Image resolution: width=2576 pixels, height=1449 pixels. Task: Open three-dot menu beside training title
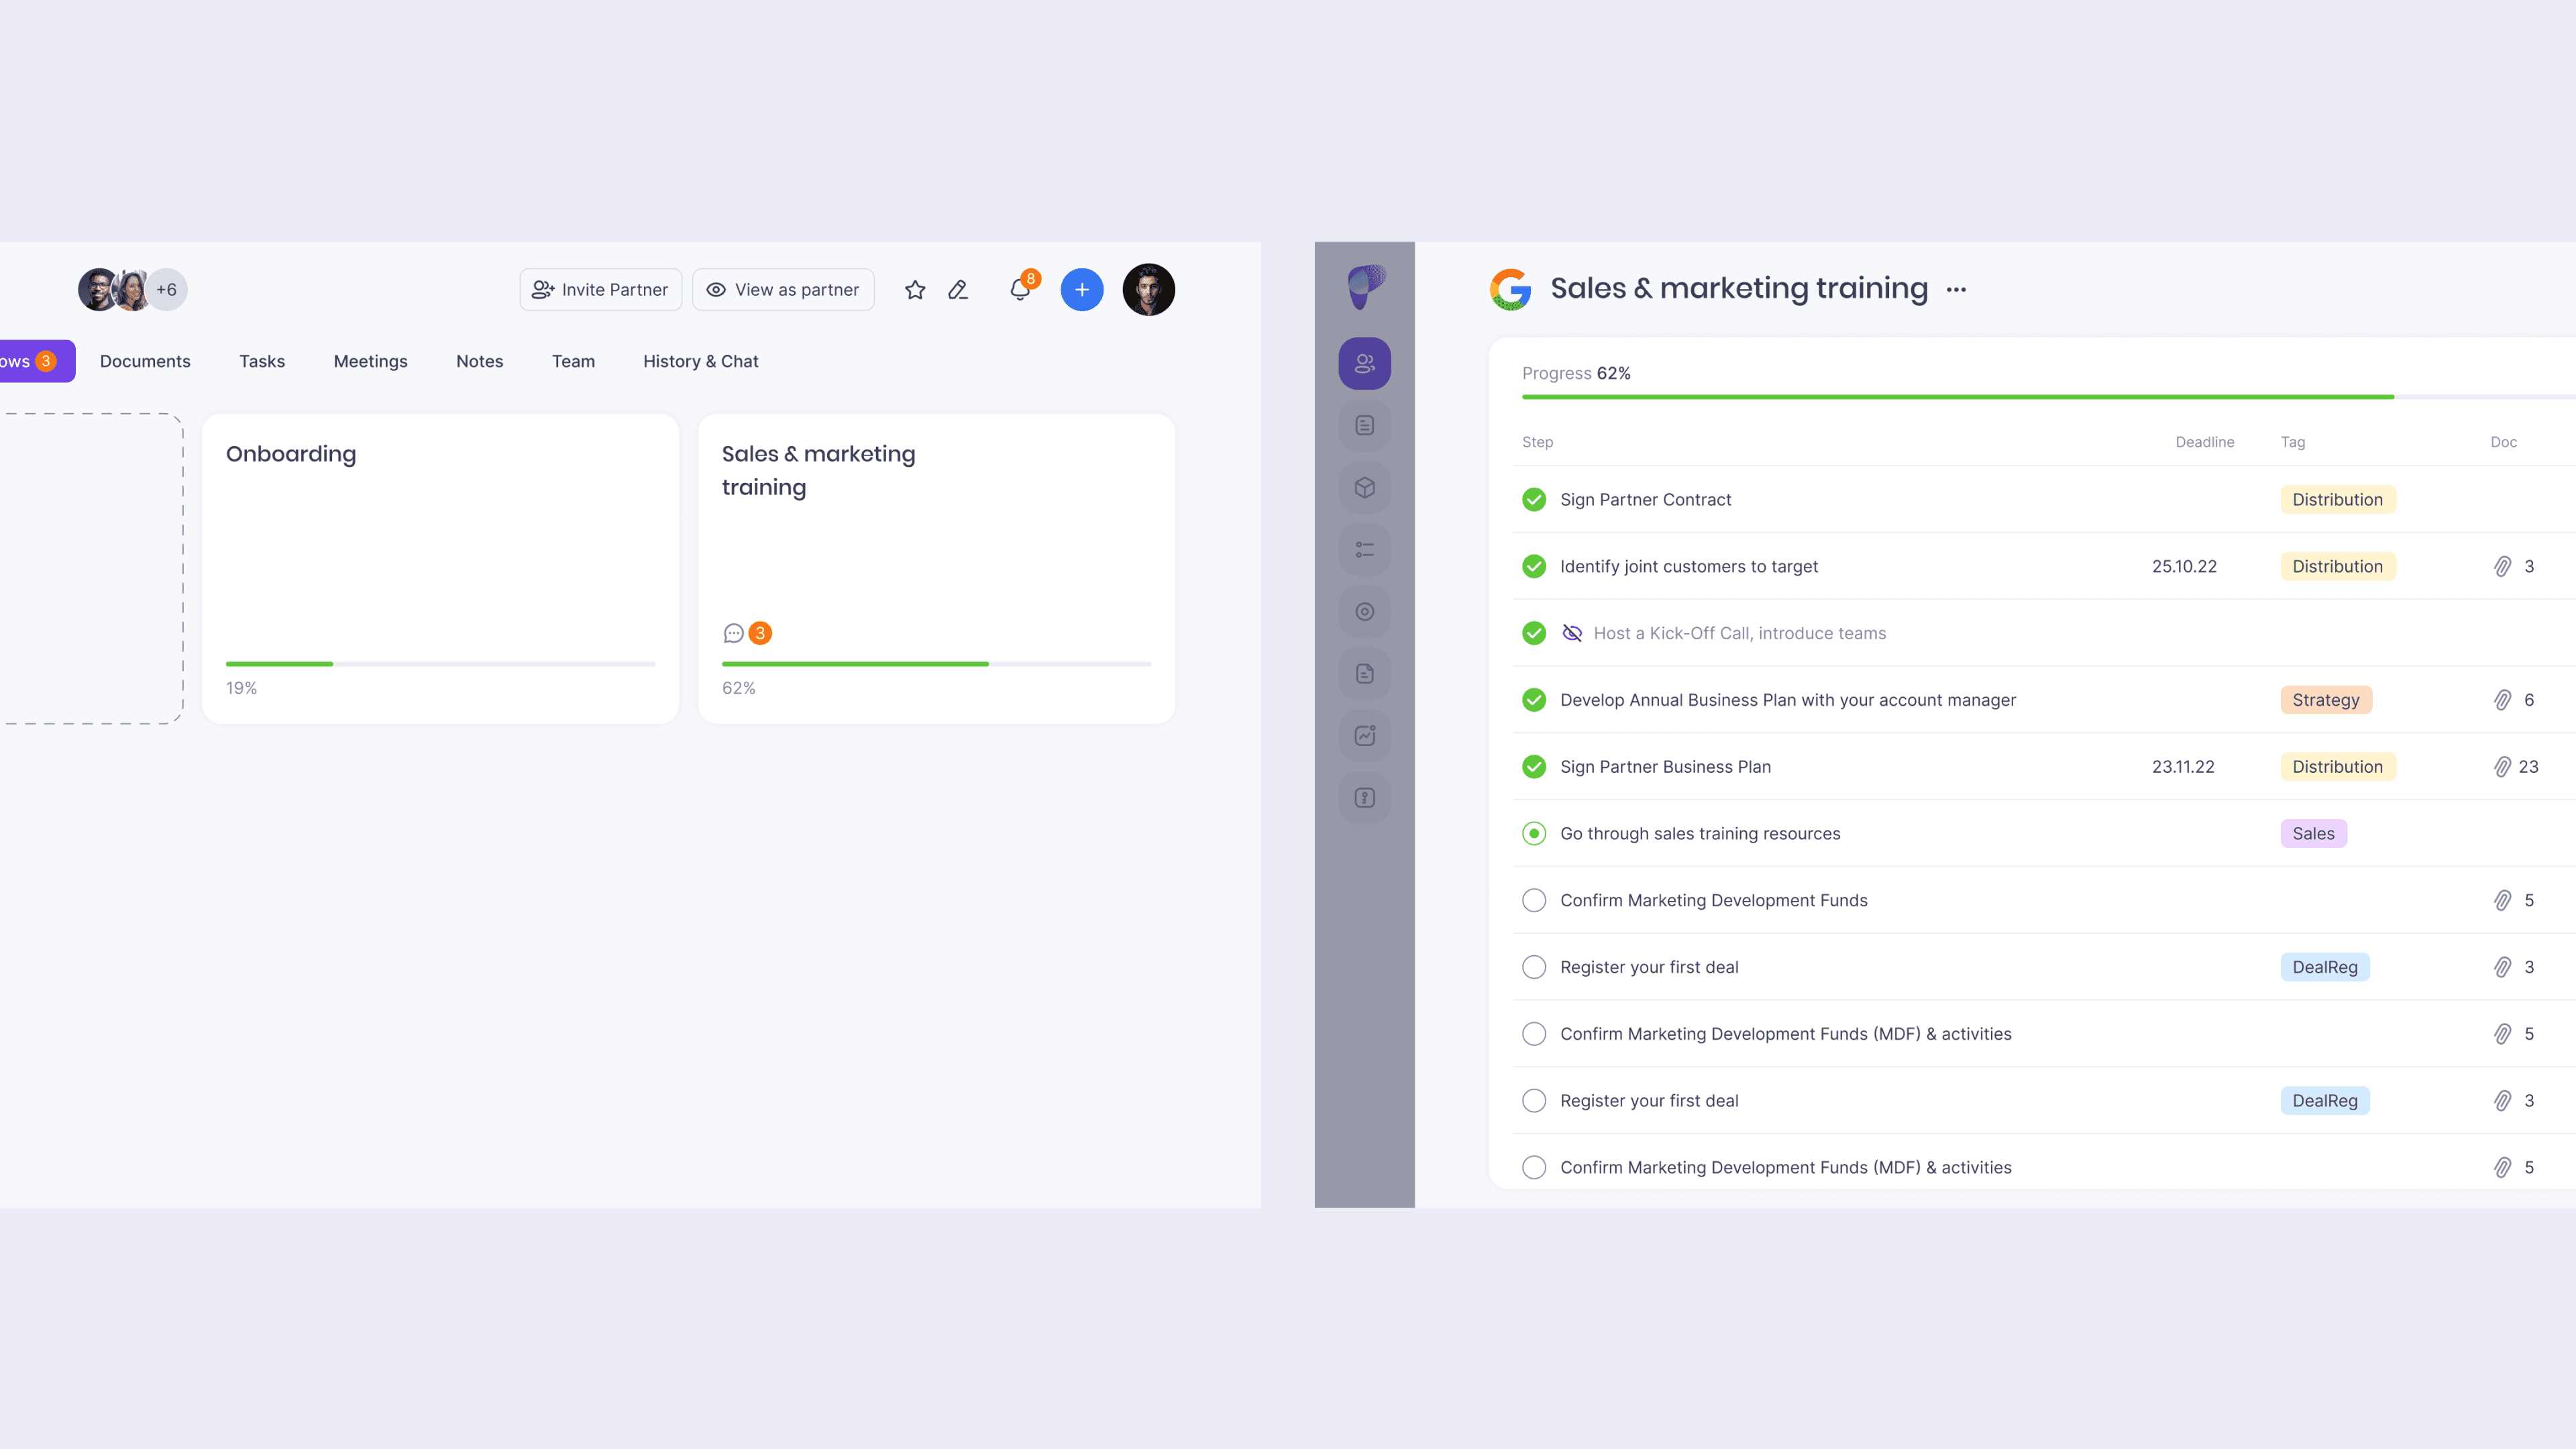pos(1956,290)
